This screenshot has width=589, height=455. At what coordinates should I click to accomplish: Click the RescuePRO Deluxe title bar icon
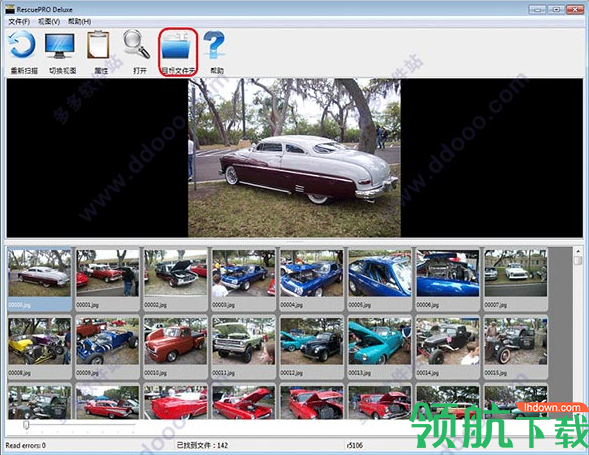pyautogui.click(x=10, y=9)
